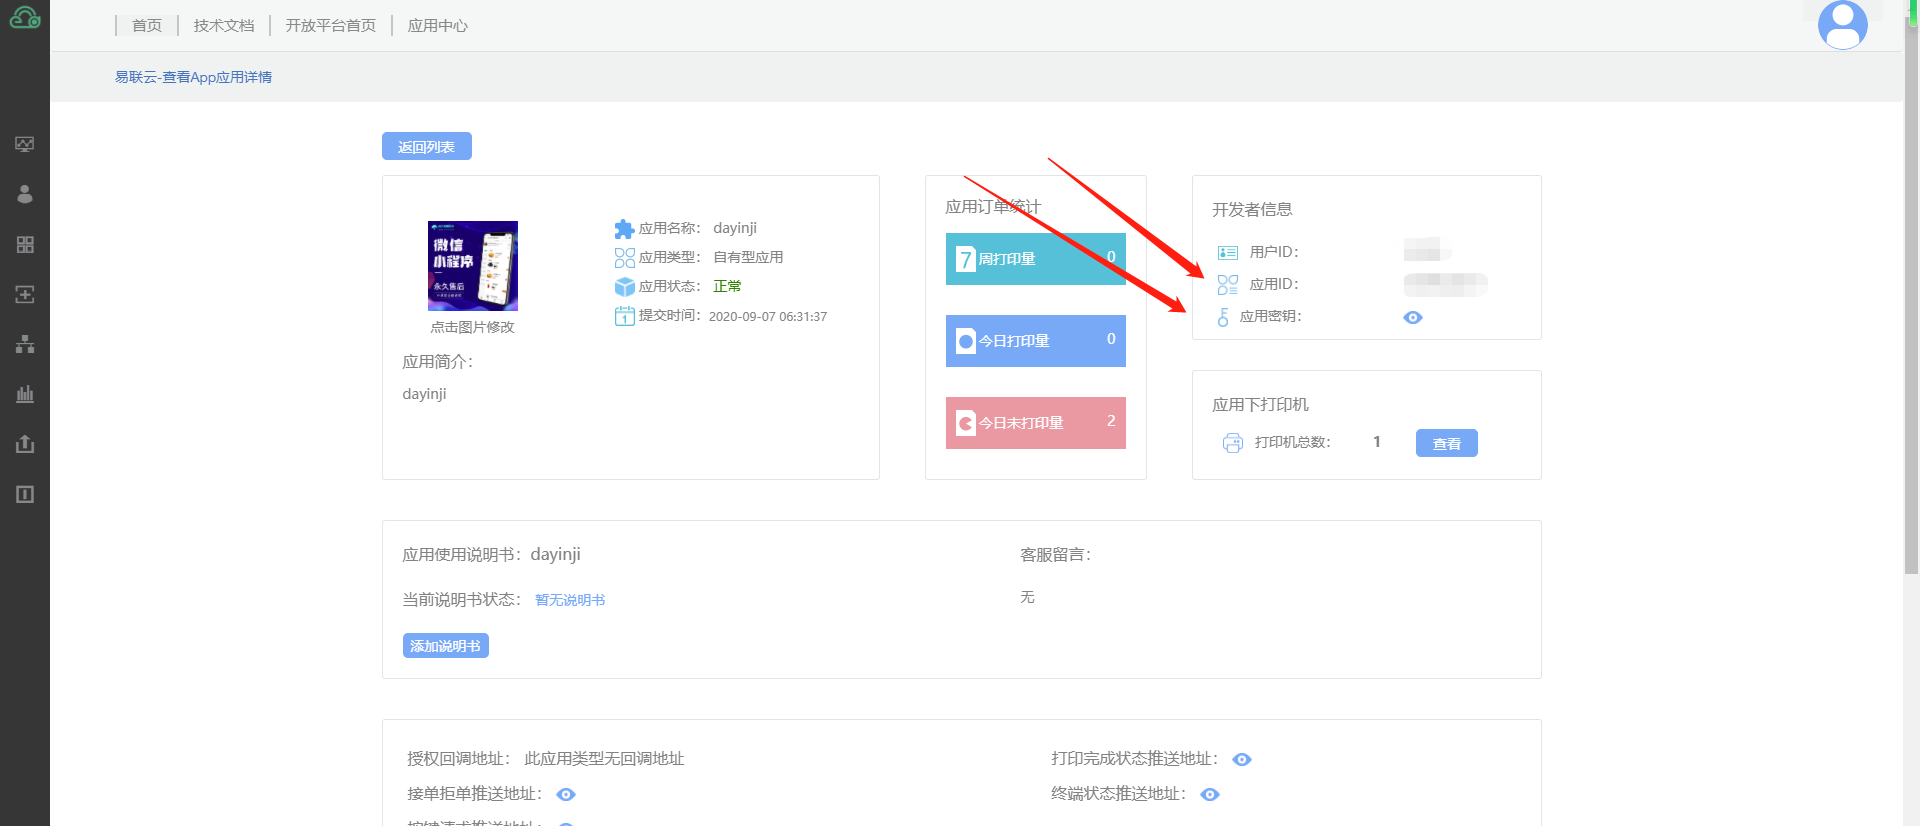Click the upload share sidebar icon
This screenshot has height=826, width=1920.
click(x=25, y=444)
